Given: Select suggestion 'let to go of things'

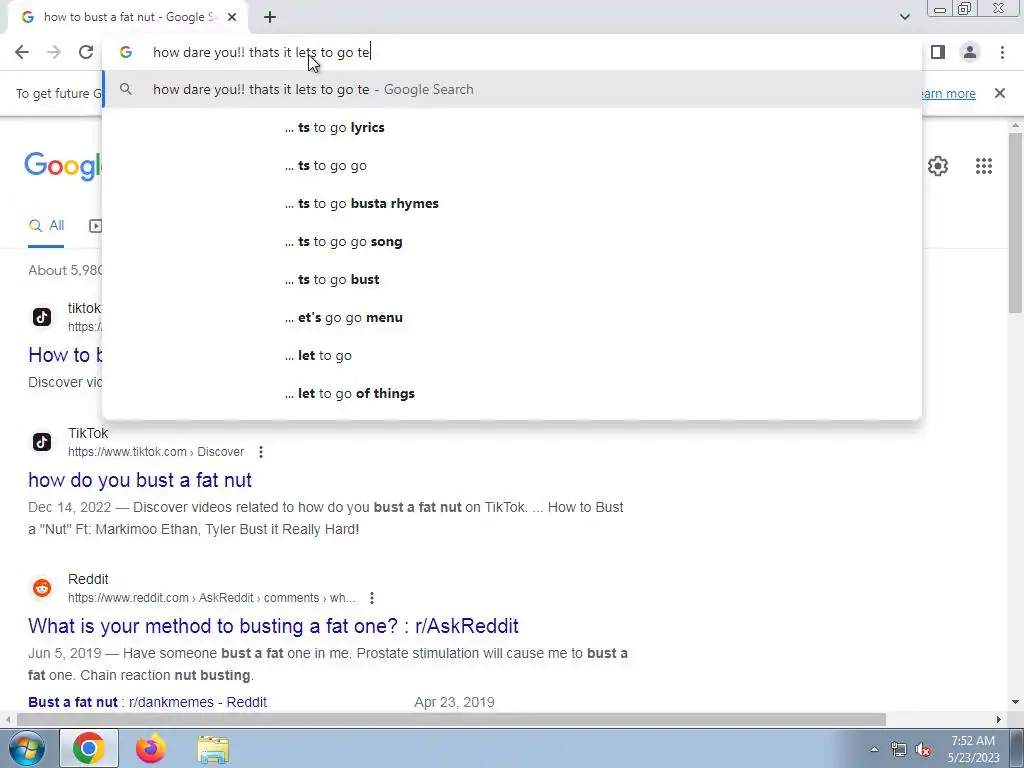Looking at the screenshot, I should click(x=512, y=394).
